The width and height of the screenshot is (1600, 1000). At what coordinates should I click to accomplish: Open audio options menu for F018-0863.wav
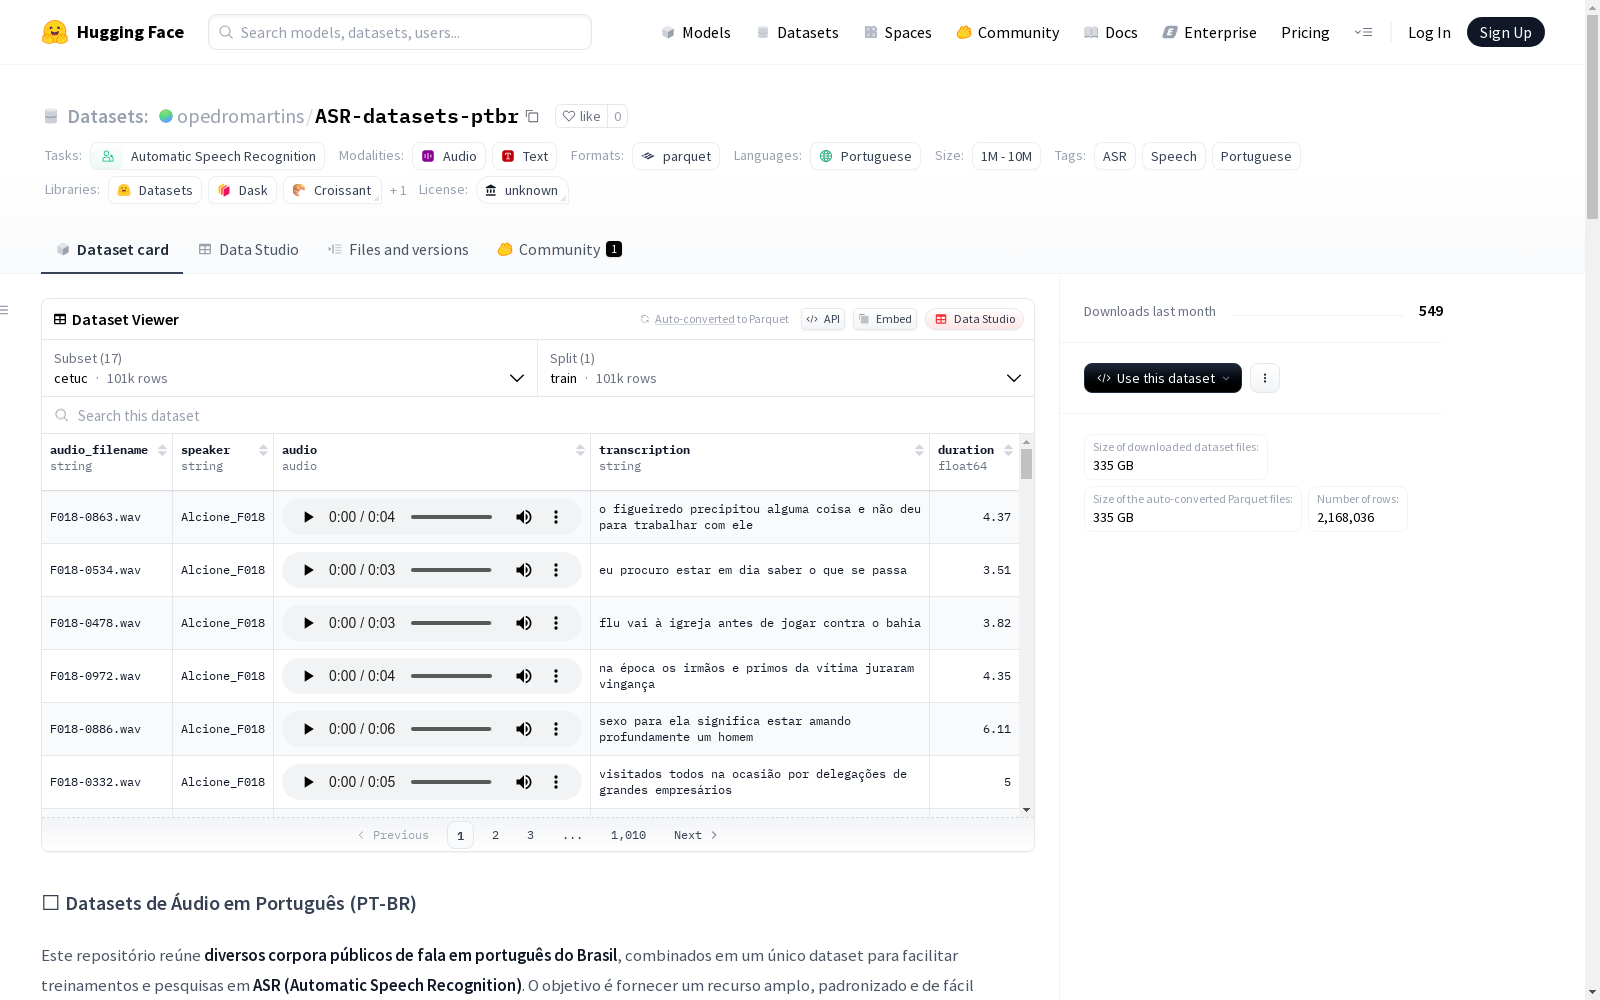point(556,517)
